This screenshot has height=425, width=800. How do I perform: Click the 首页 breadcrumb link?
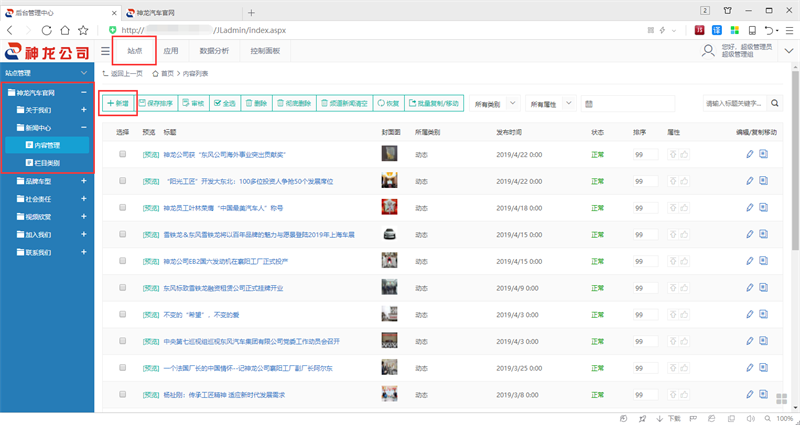click(x=163, y=74)
